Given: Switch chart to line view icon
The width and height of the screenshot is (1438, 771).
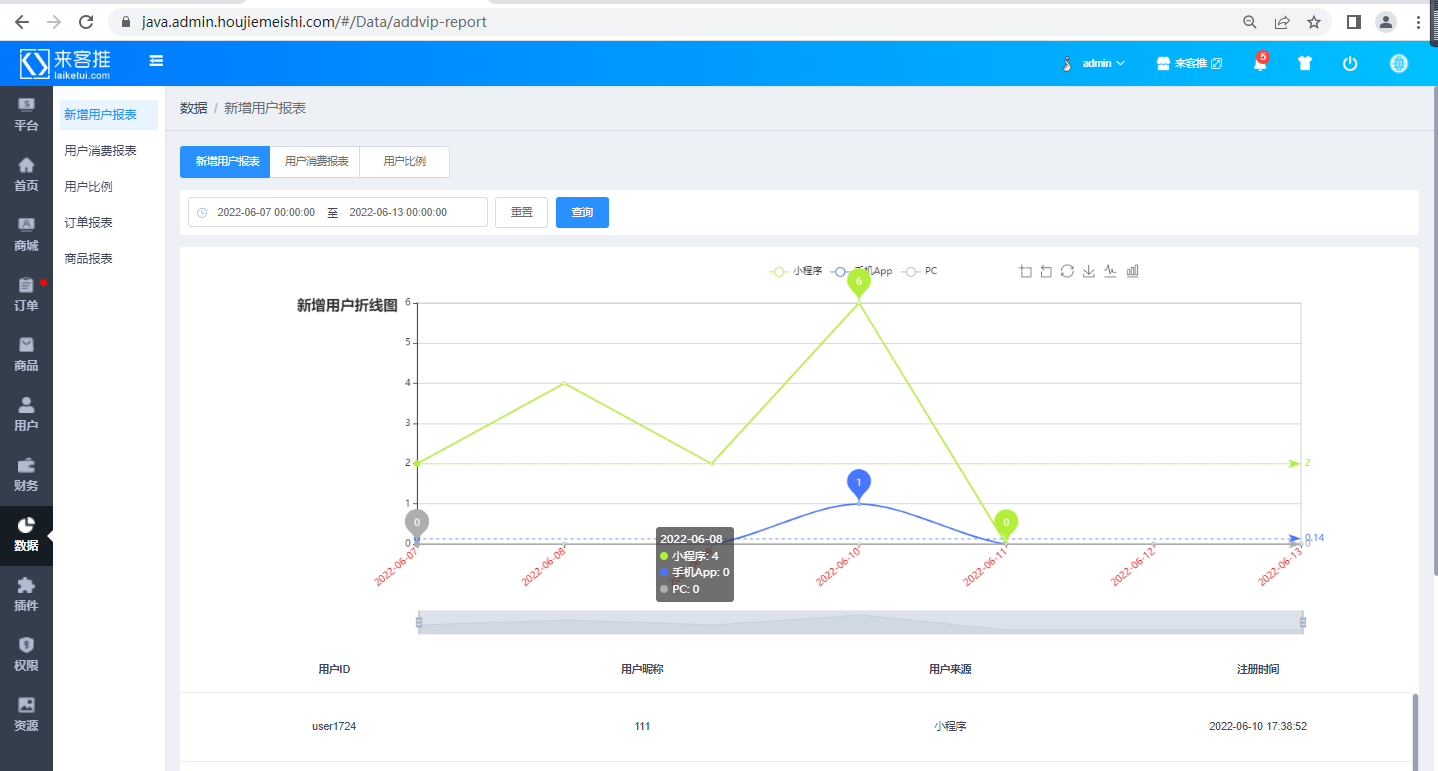Looking at the screenshot, I should [1110, 271].
